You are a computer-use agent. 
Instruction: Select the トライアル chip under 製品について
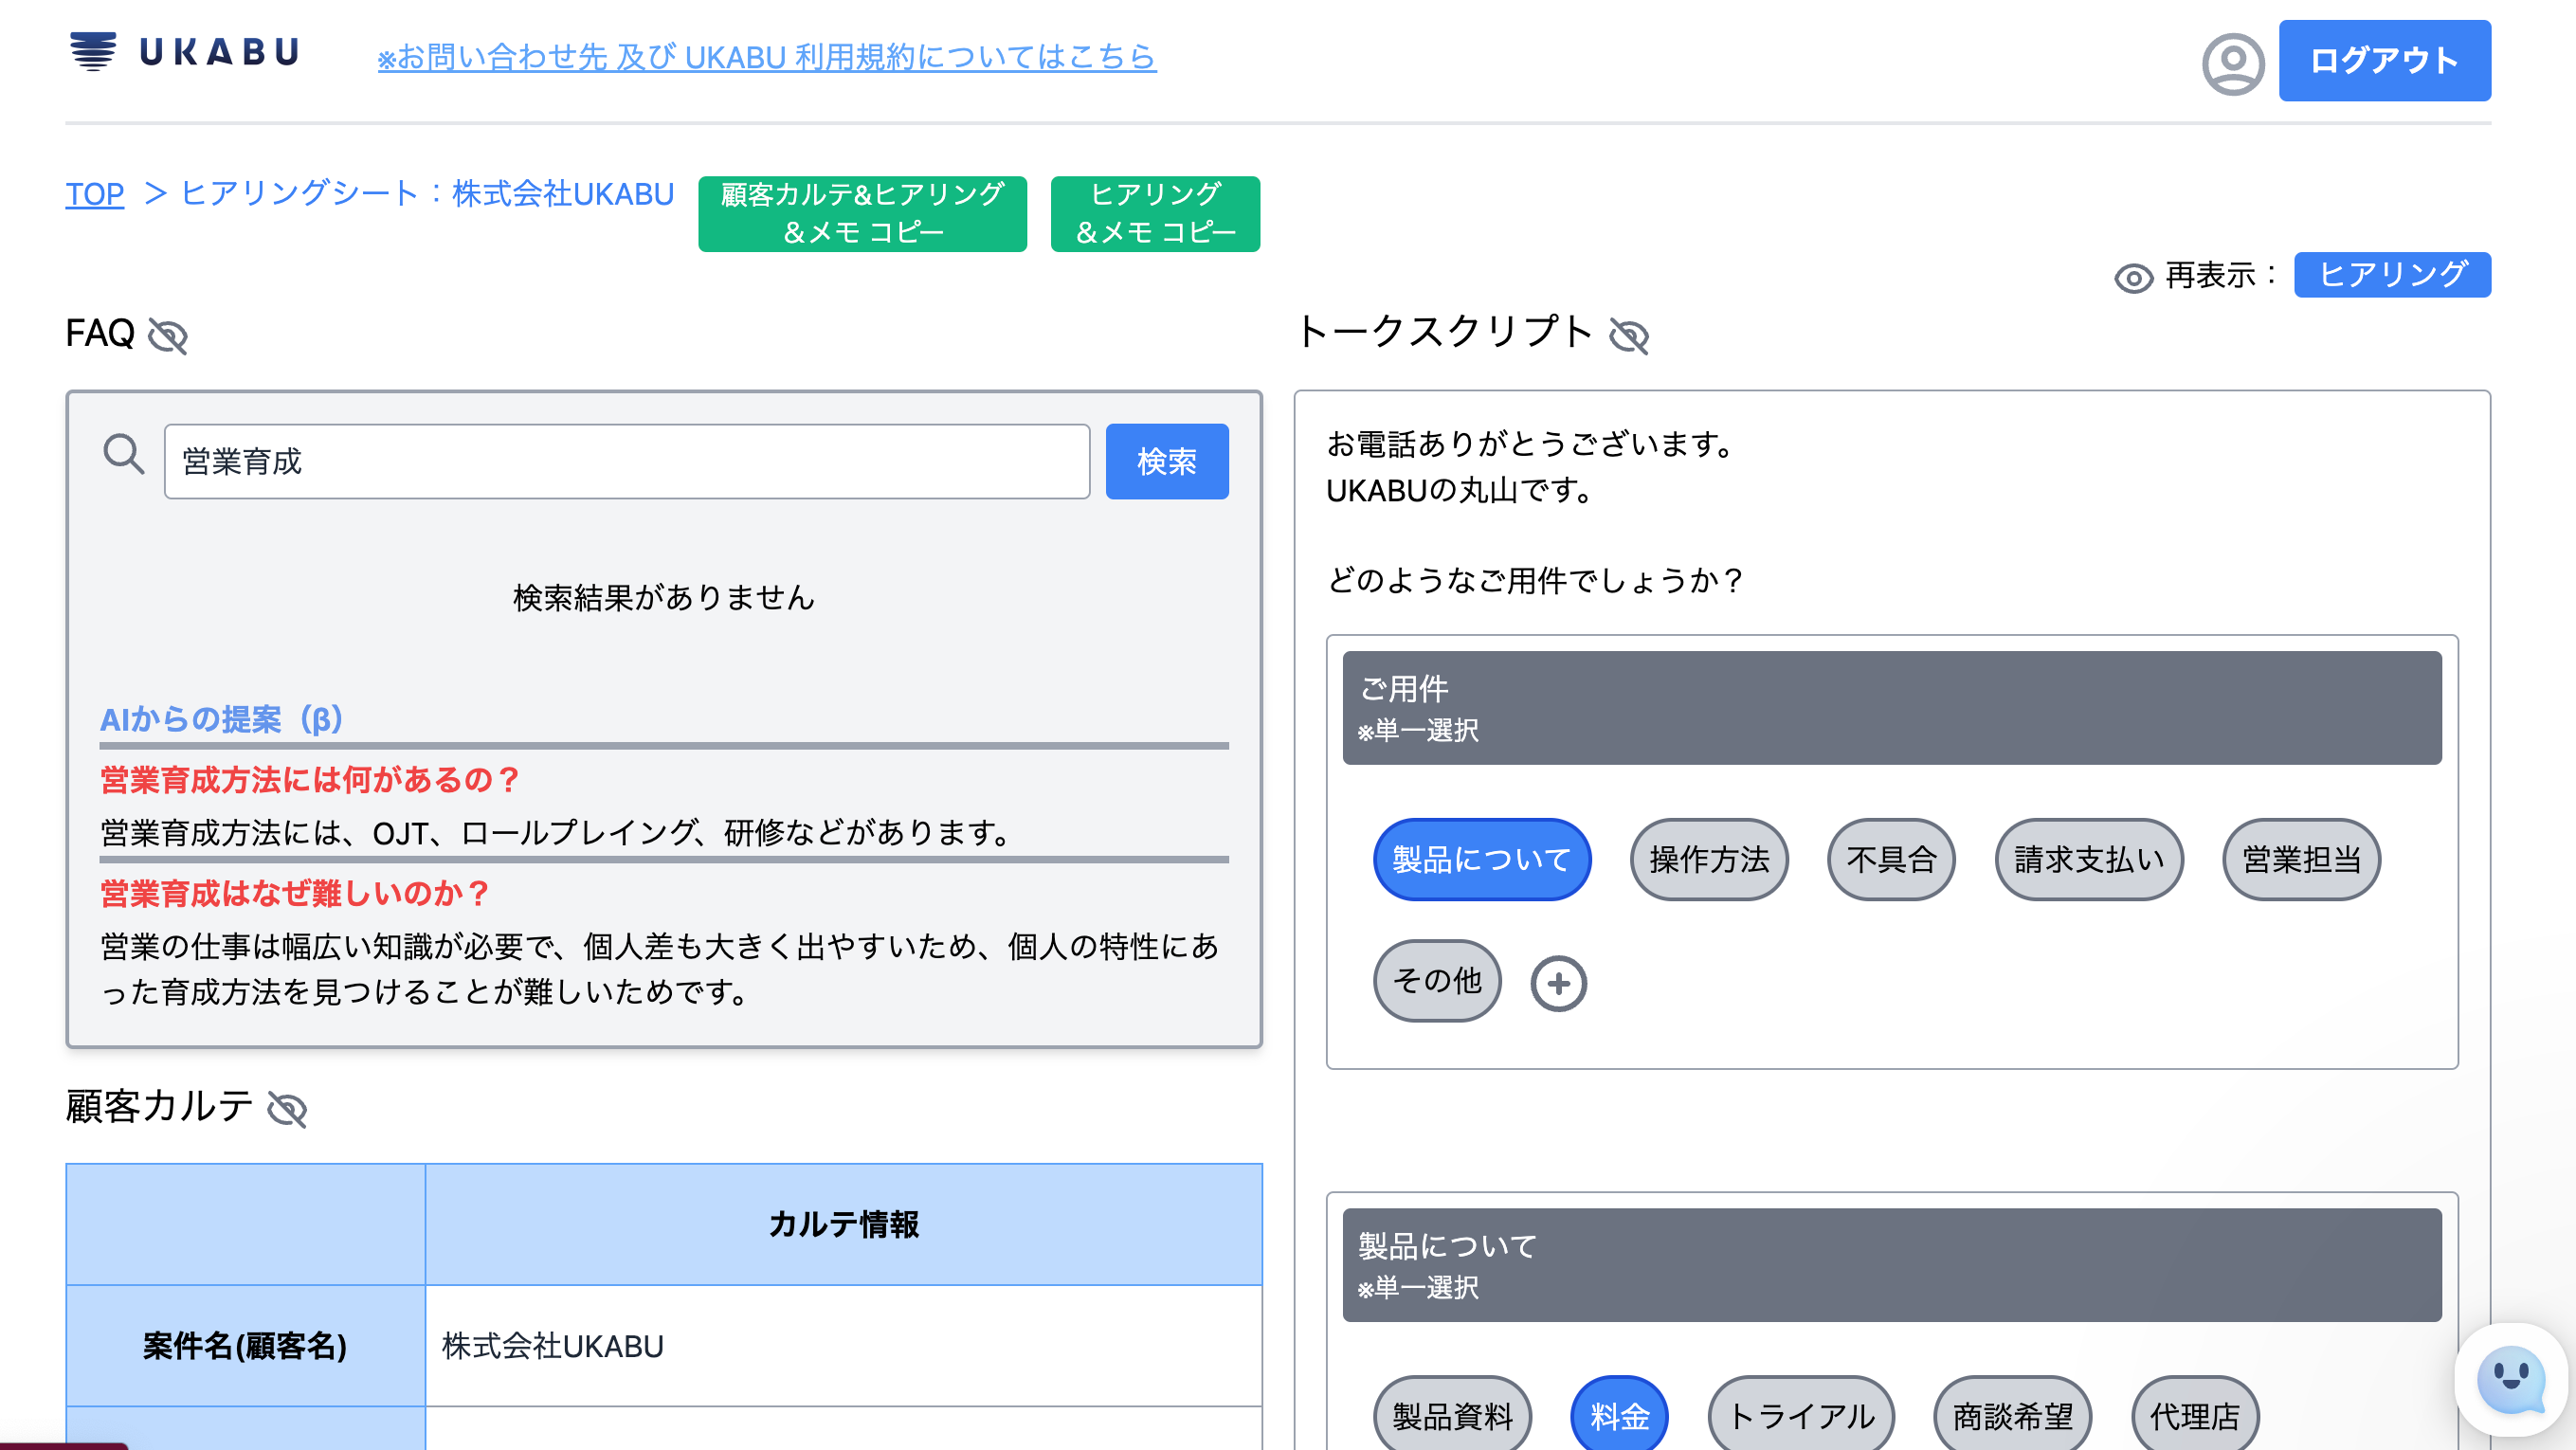tap(1800, 1415)
